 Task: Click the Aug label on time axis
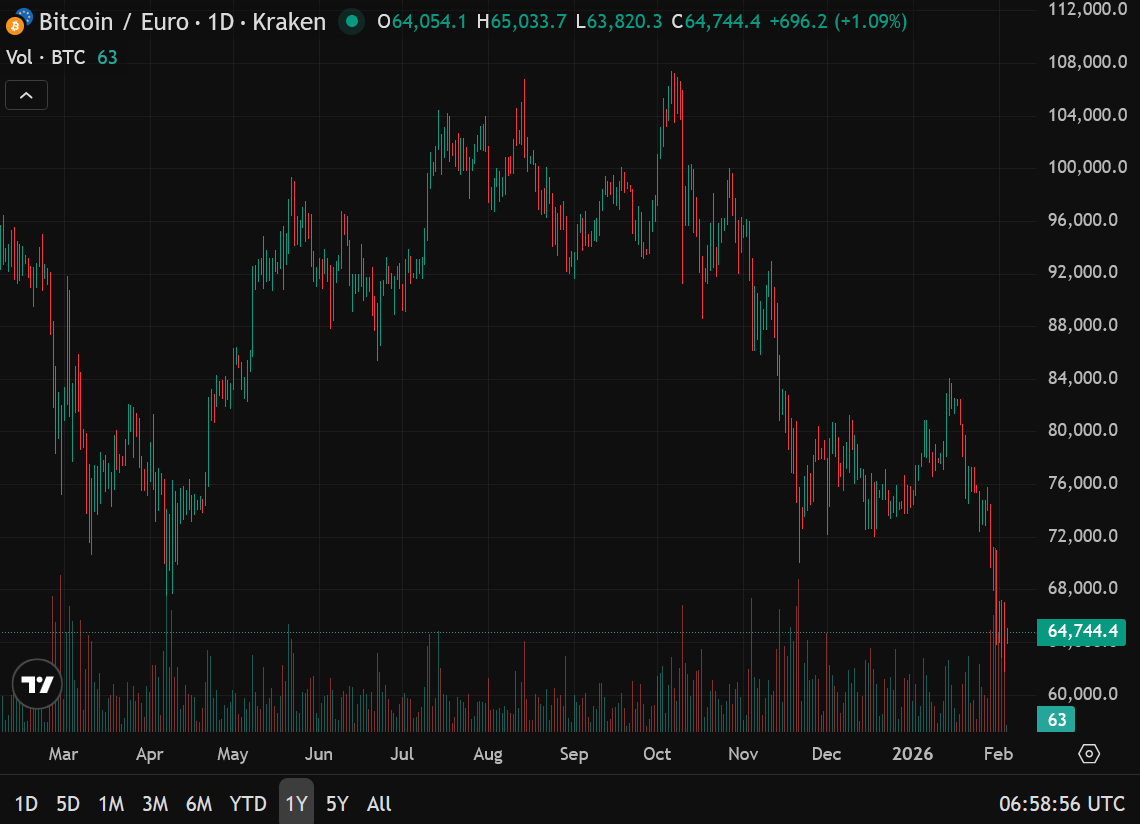(x=488, y=754)
